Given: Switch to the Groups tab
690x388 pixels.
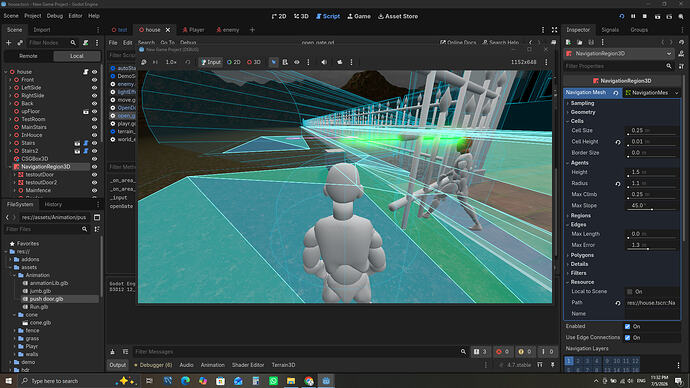Looking at the screenshot, I should click(x=639, y=30).
